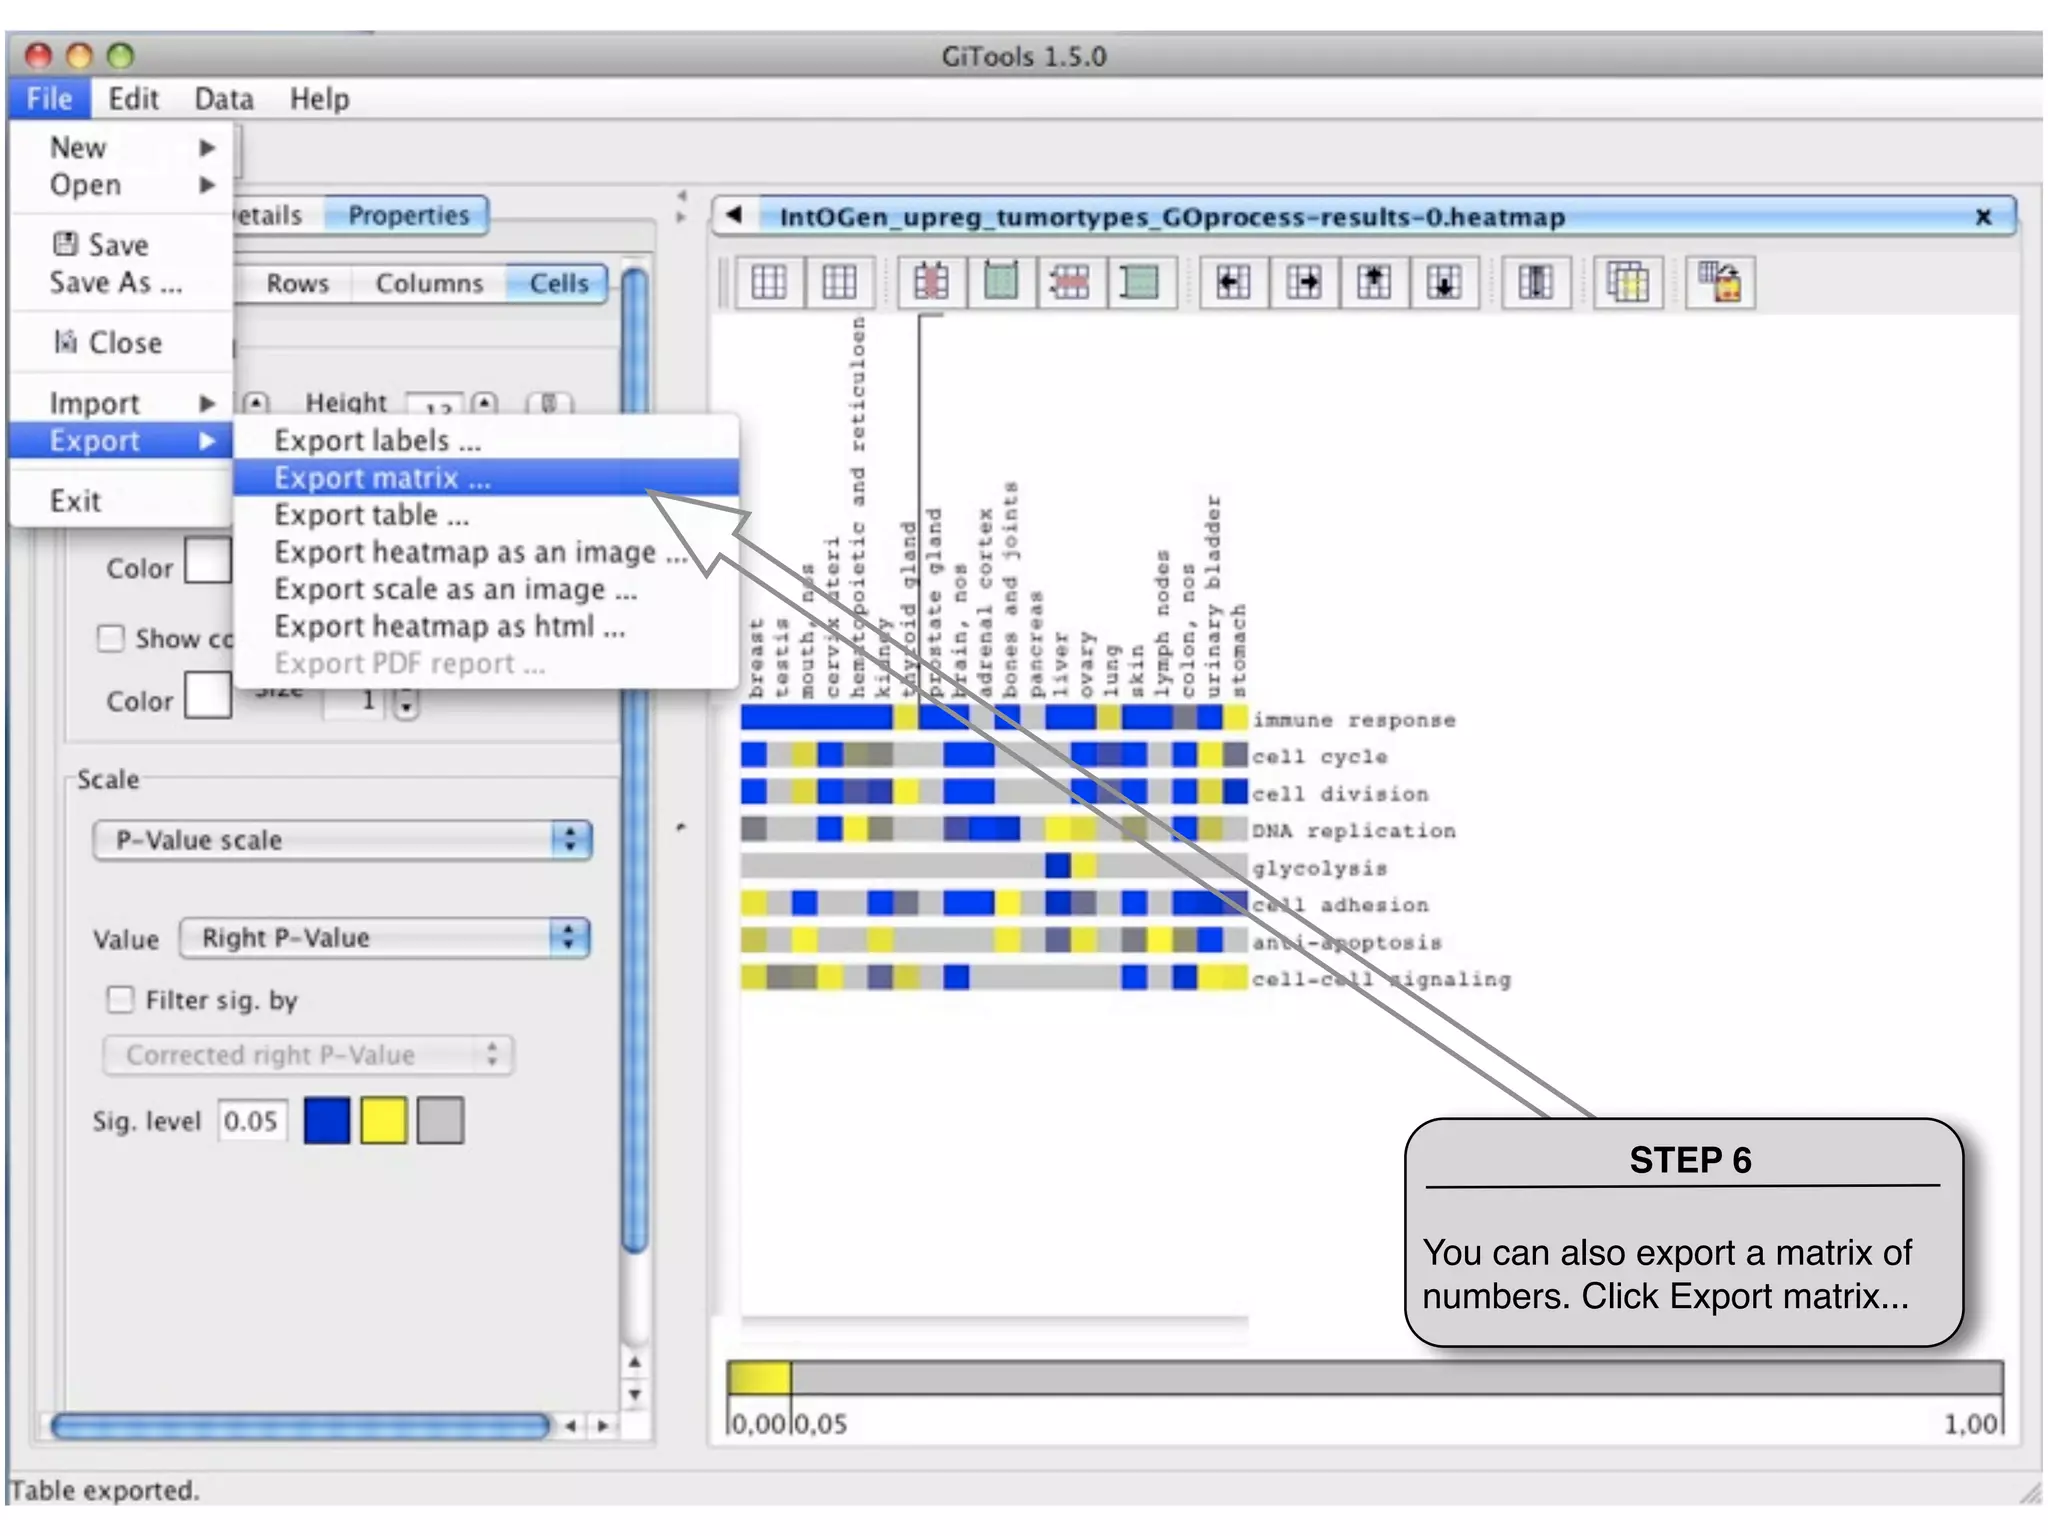This screenshot has width=2048, height=1536.
Task: Choose Export labels ...
Action: point(486,440)
